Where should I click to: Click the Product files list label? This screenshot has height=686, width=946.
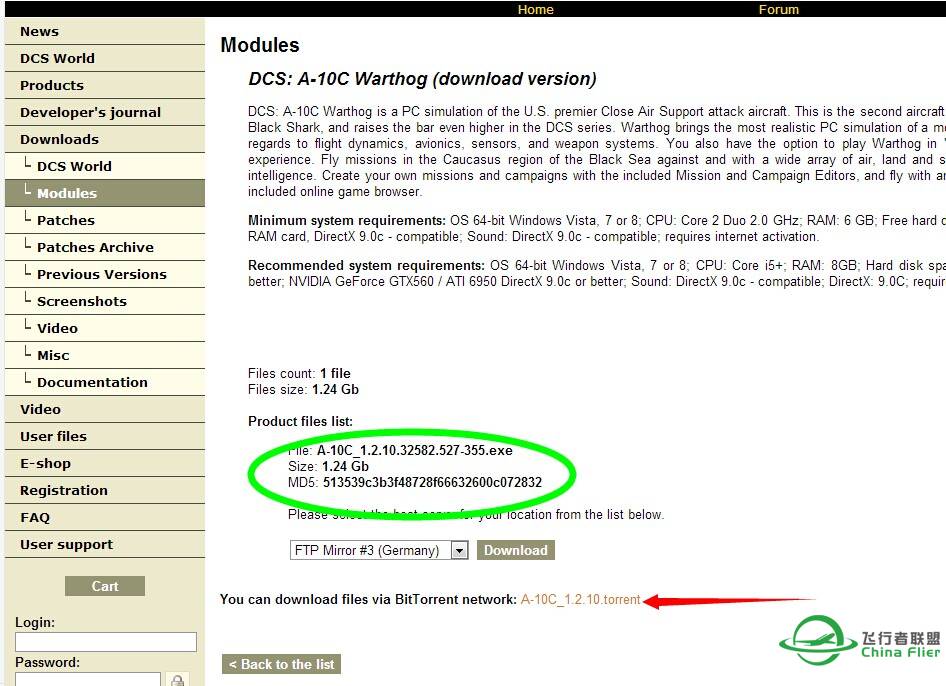tap(300, 421)
